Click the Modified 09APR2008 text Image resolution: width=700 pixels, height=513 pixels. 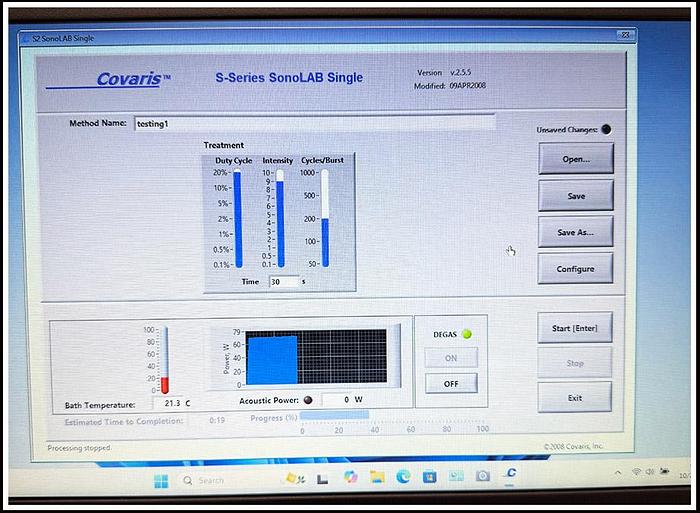point(450,86)
